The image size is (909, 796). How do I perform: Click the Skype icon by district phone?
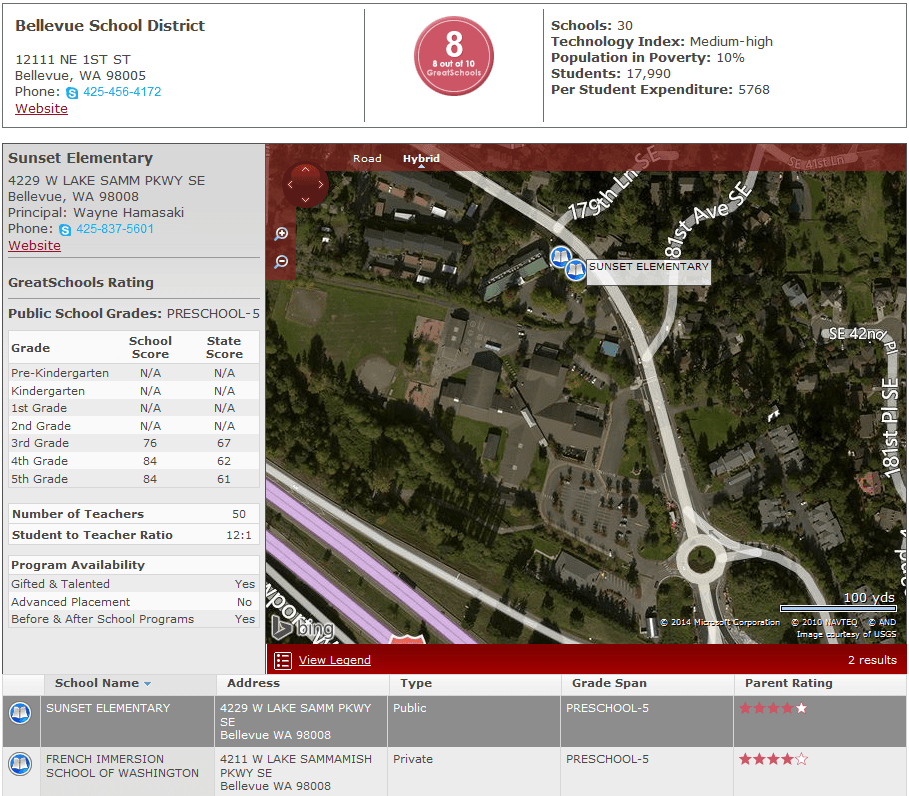pos(72,93)
